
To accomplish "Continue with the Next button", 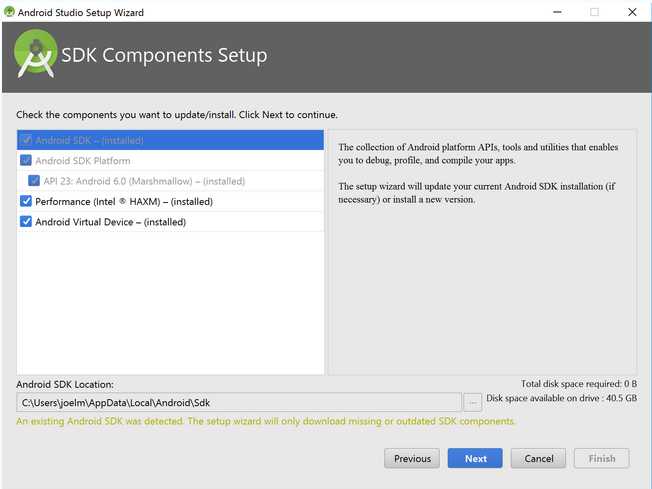I will [x=475, y=459].
